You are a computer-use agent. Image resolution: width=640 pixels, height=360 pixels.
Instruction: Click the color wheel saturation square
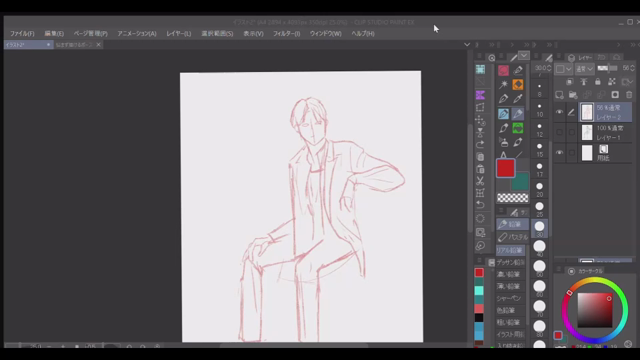pos(595,310)
